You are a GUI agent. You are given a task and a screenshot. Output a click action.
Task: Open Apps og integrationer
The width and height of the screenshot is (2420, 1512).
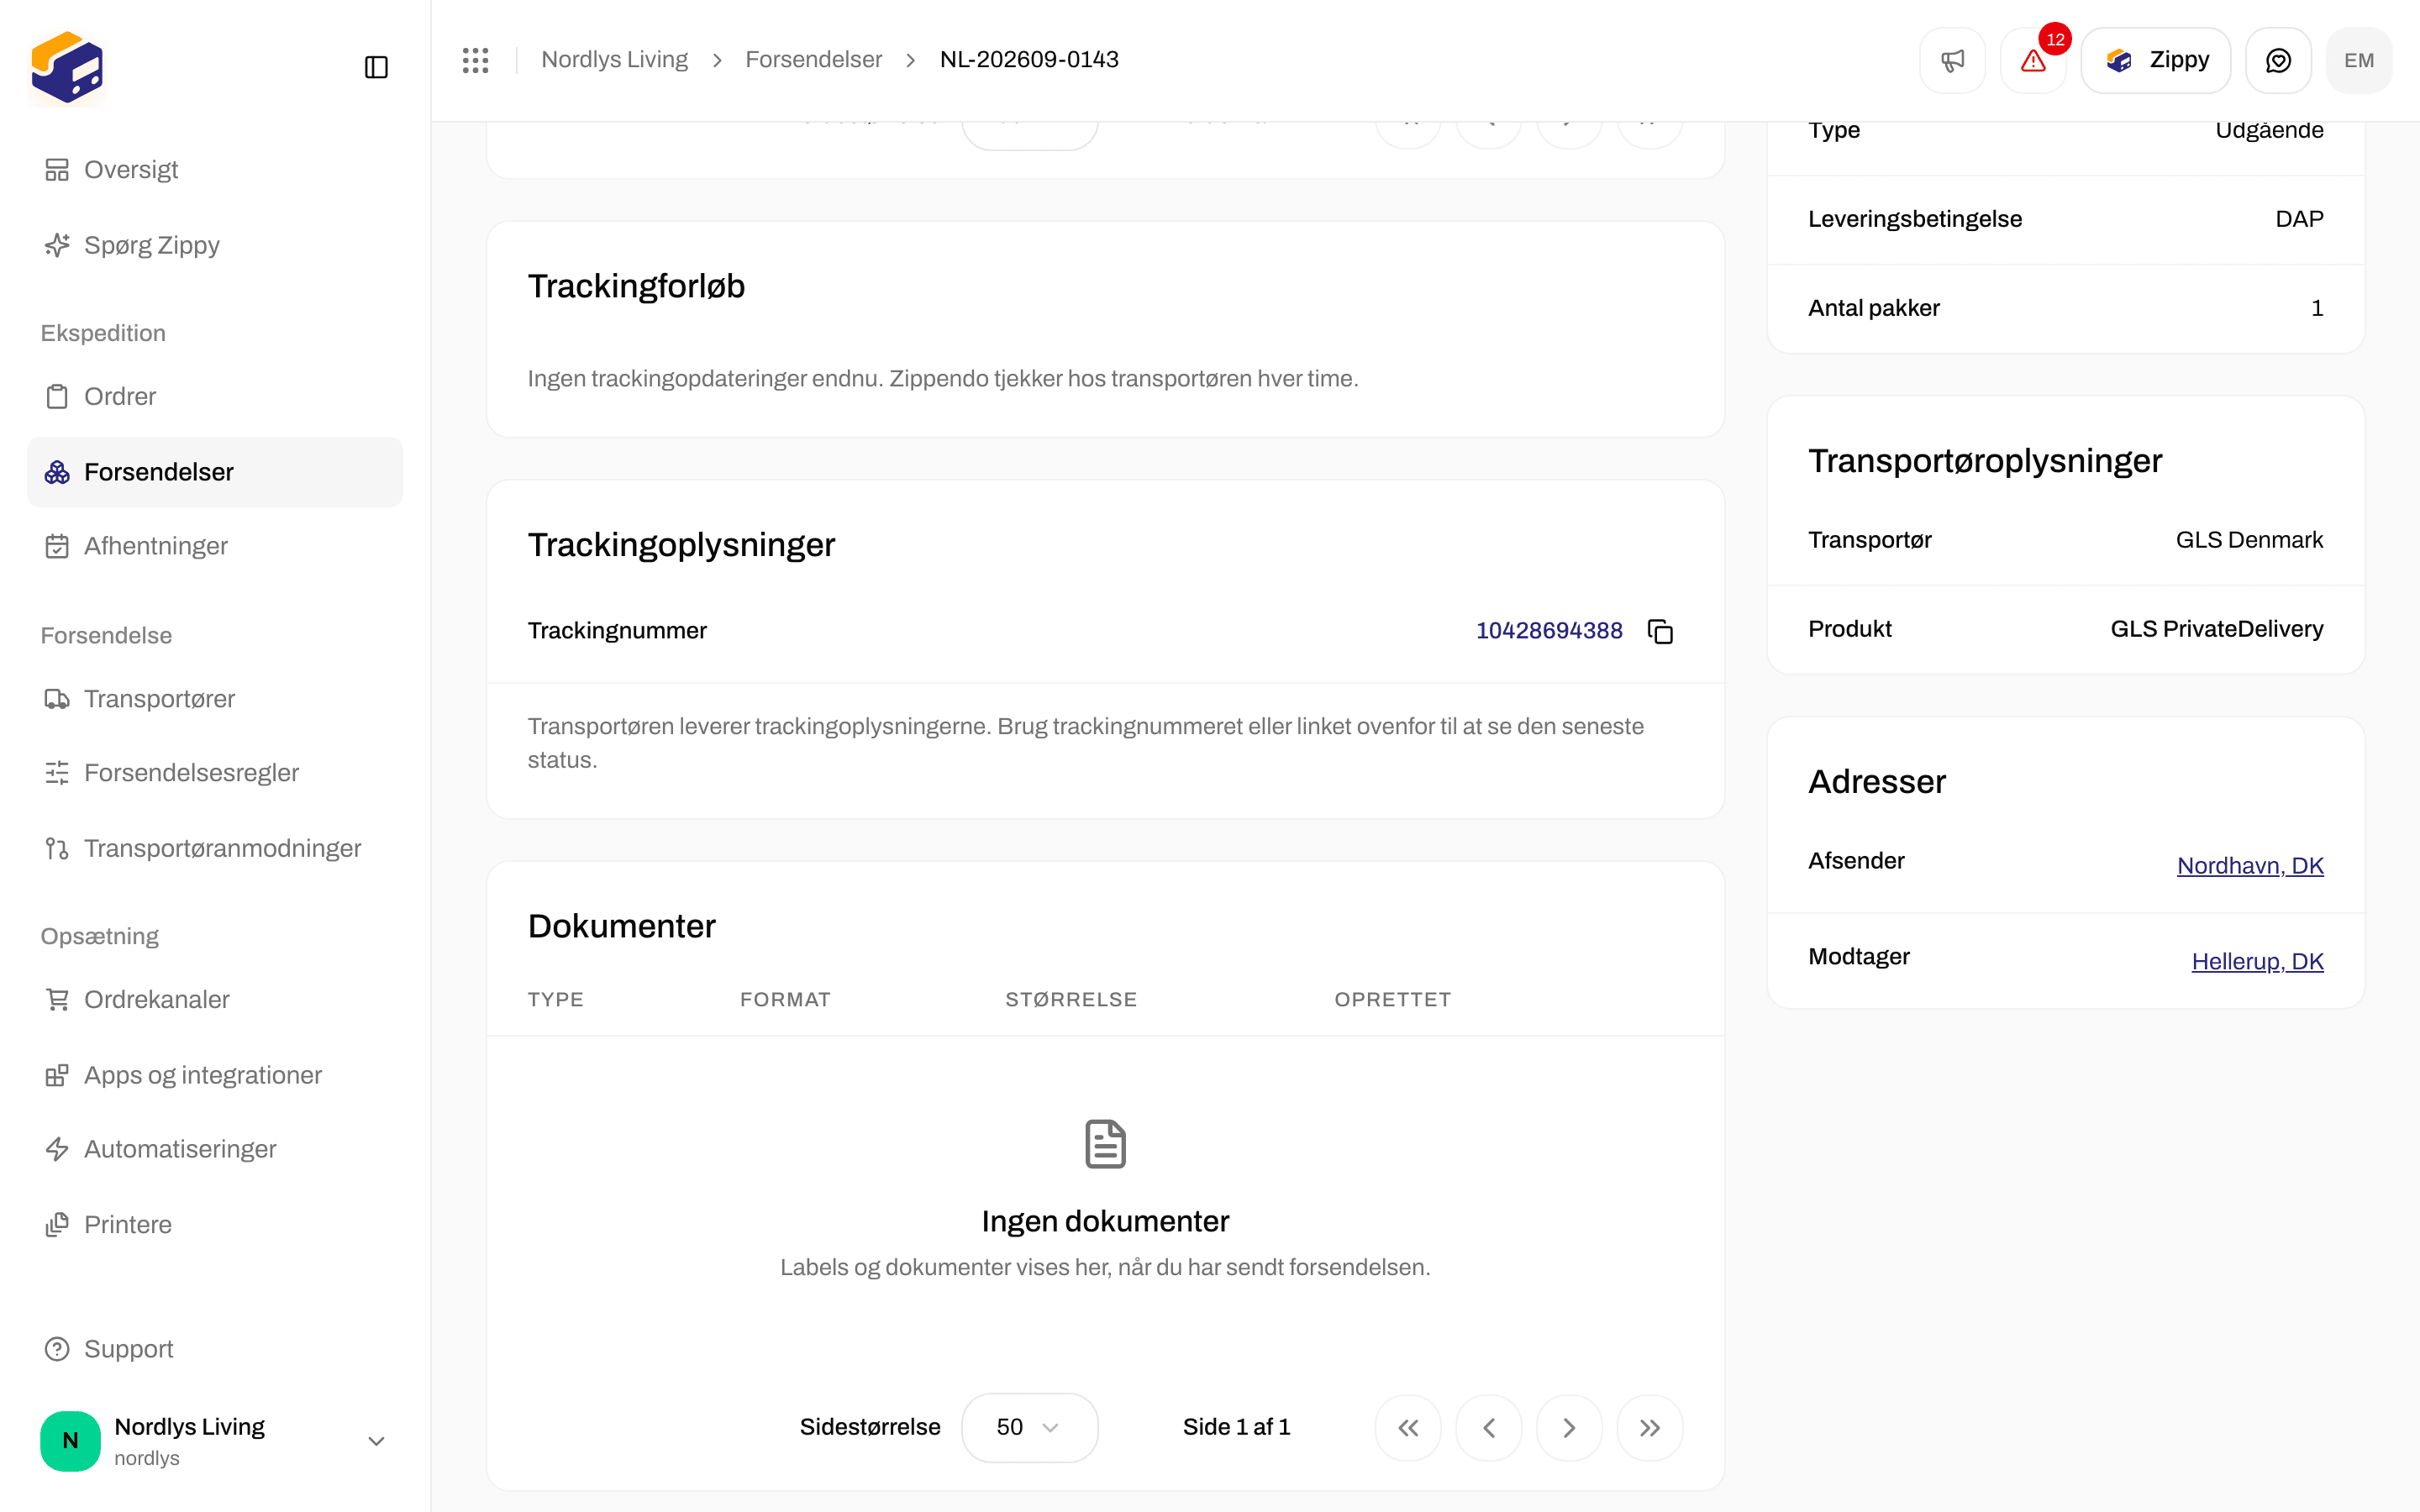[215, 1075]
